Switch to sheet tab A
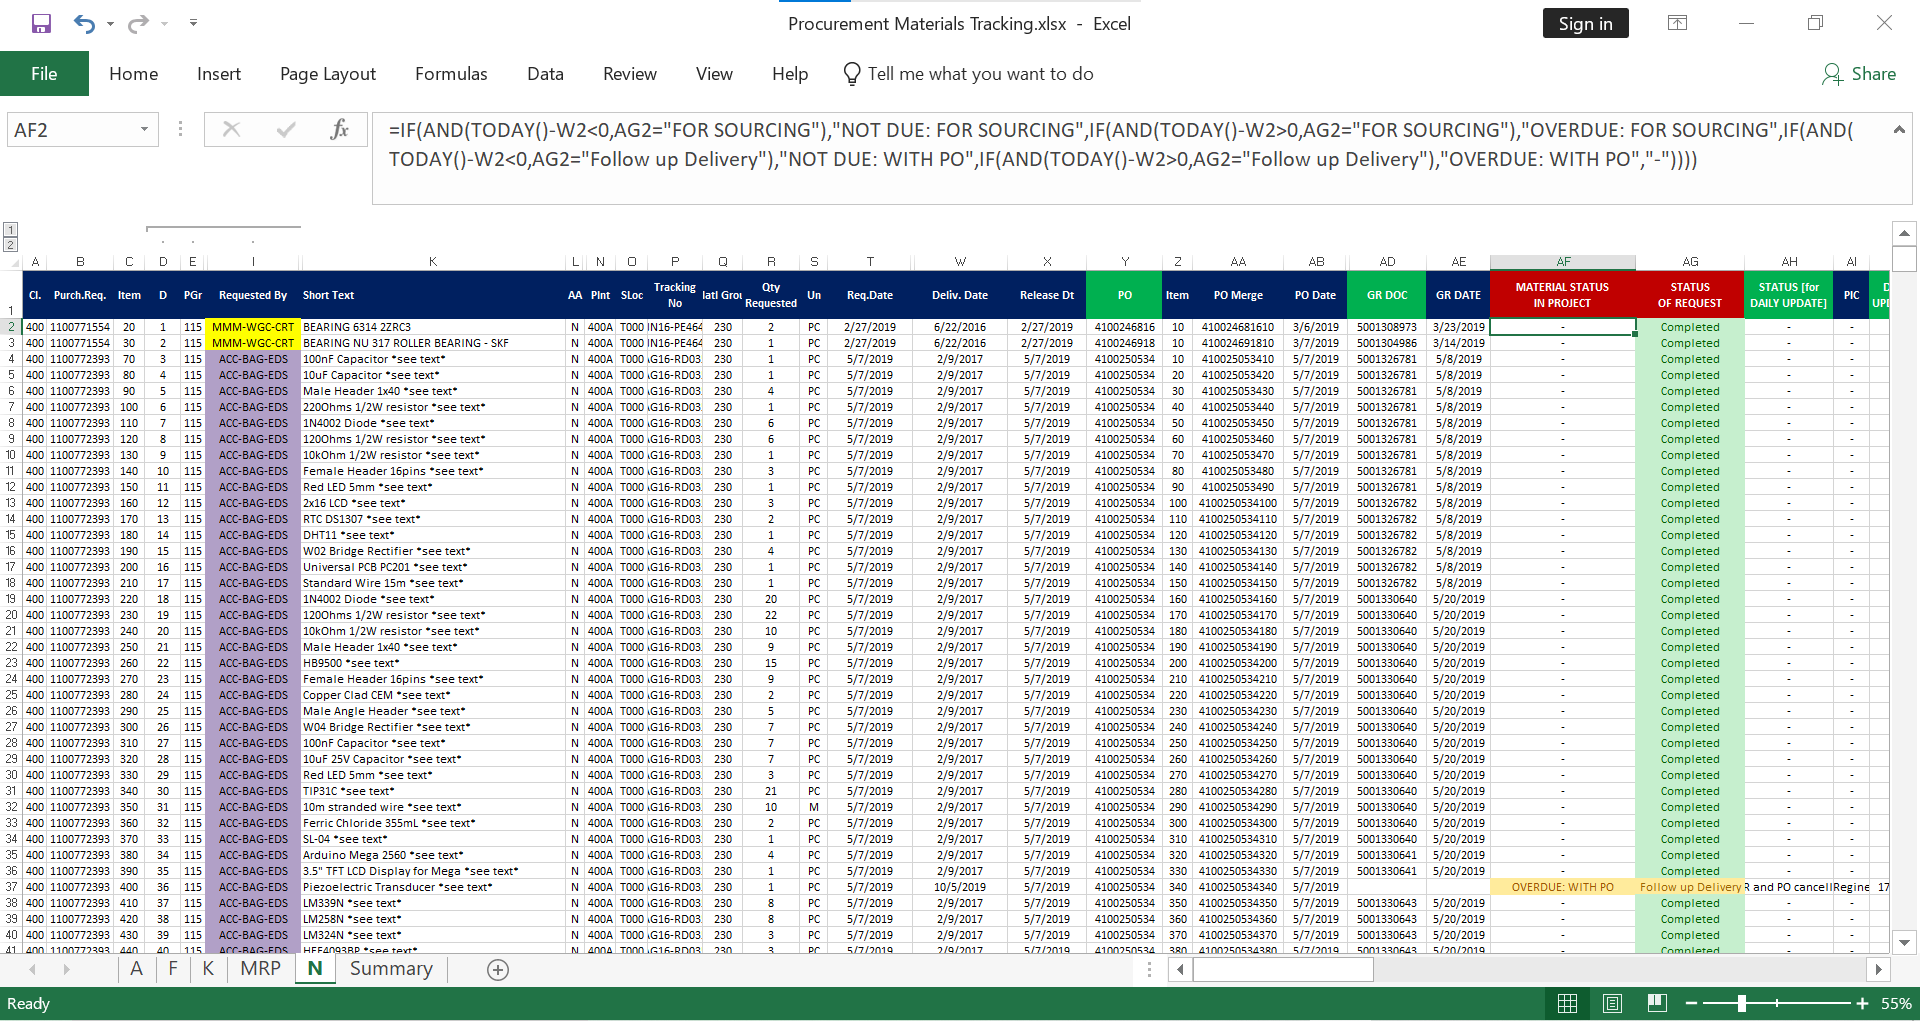1920x1021 pixels. pyautogui.click(x=136, y=969)
